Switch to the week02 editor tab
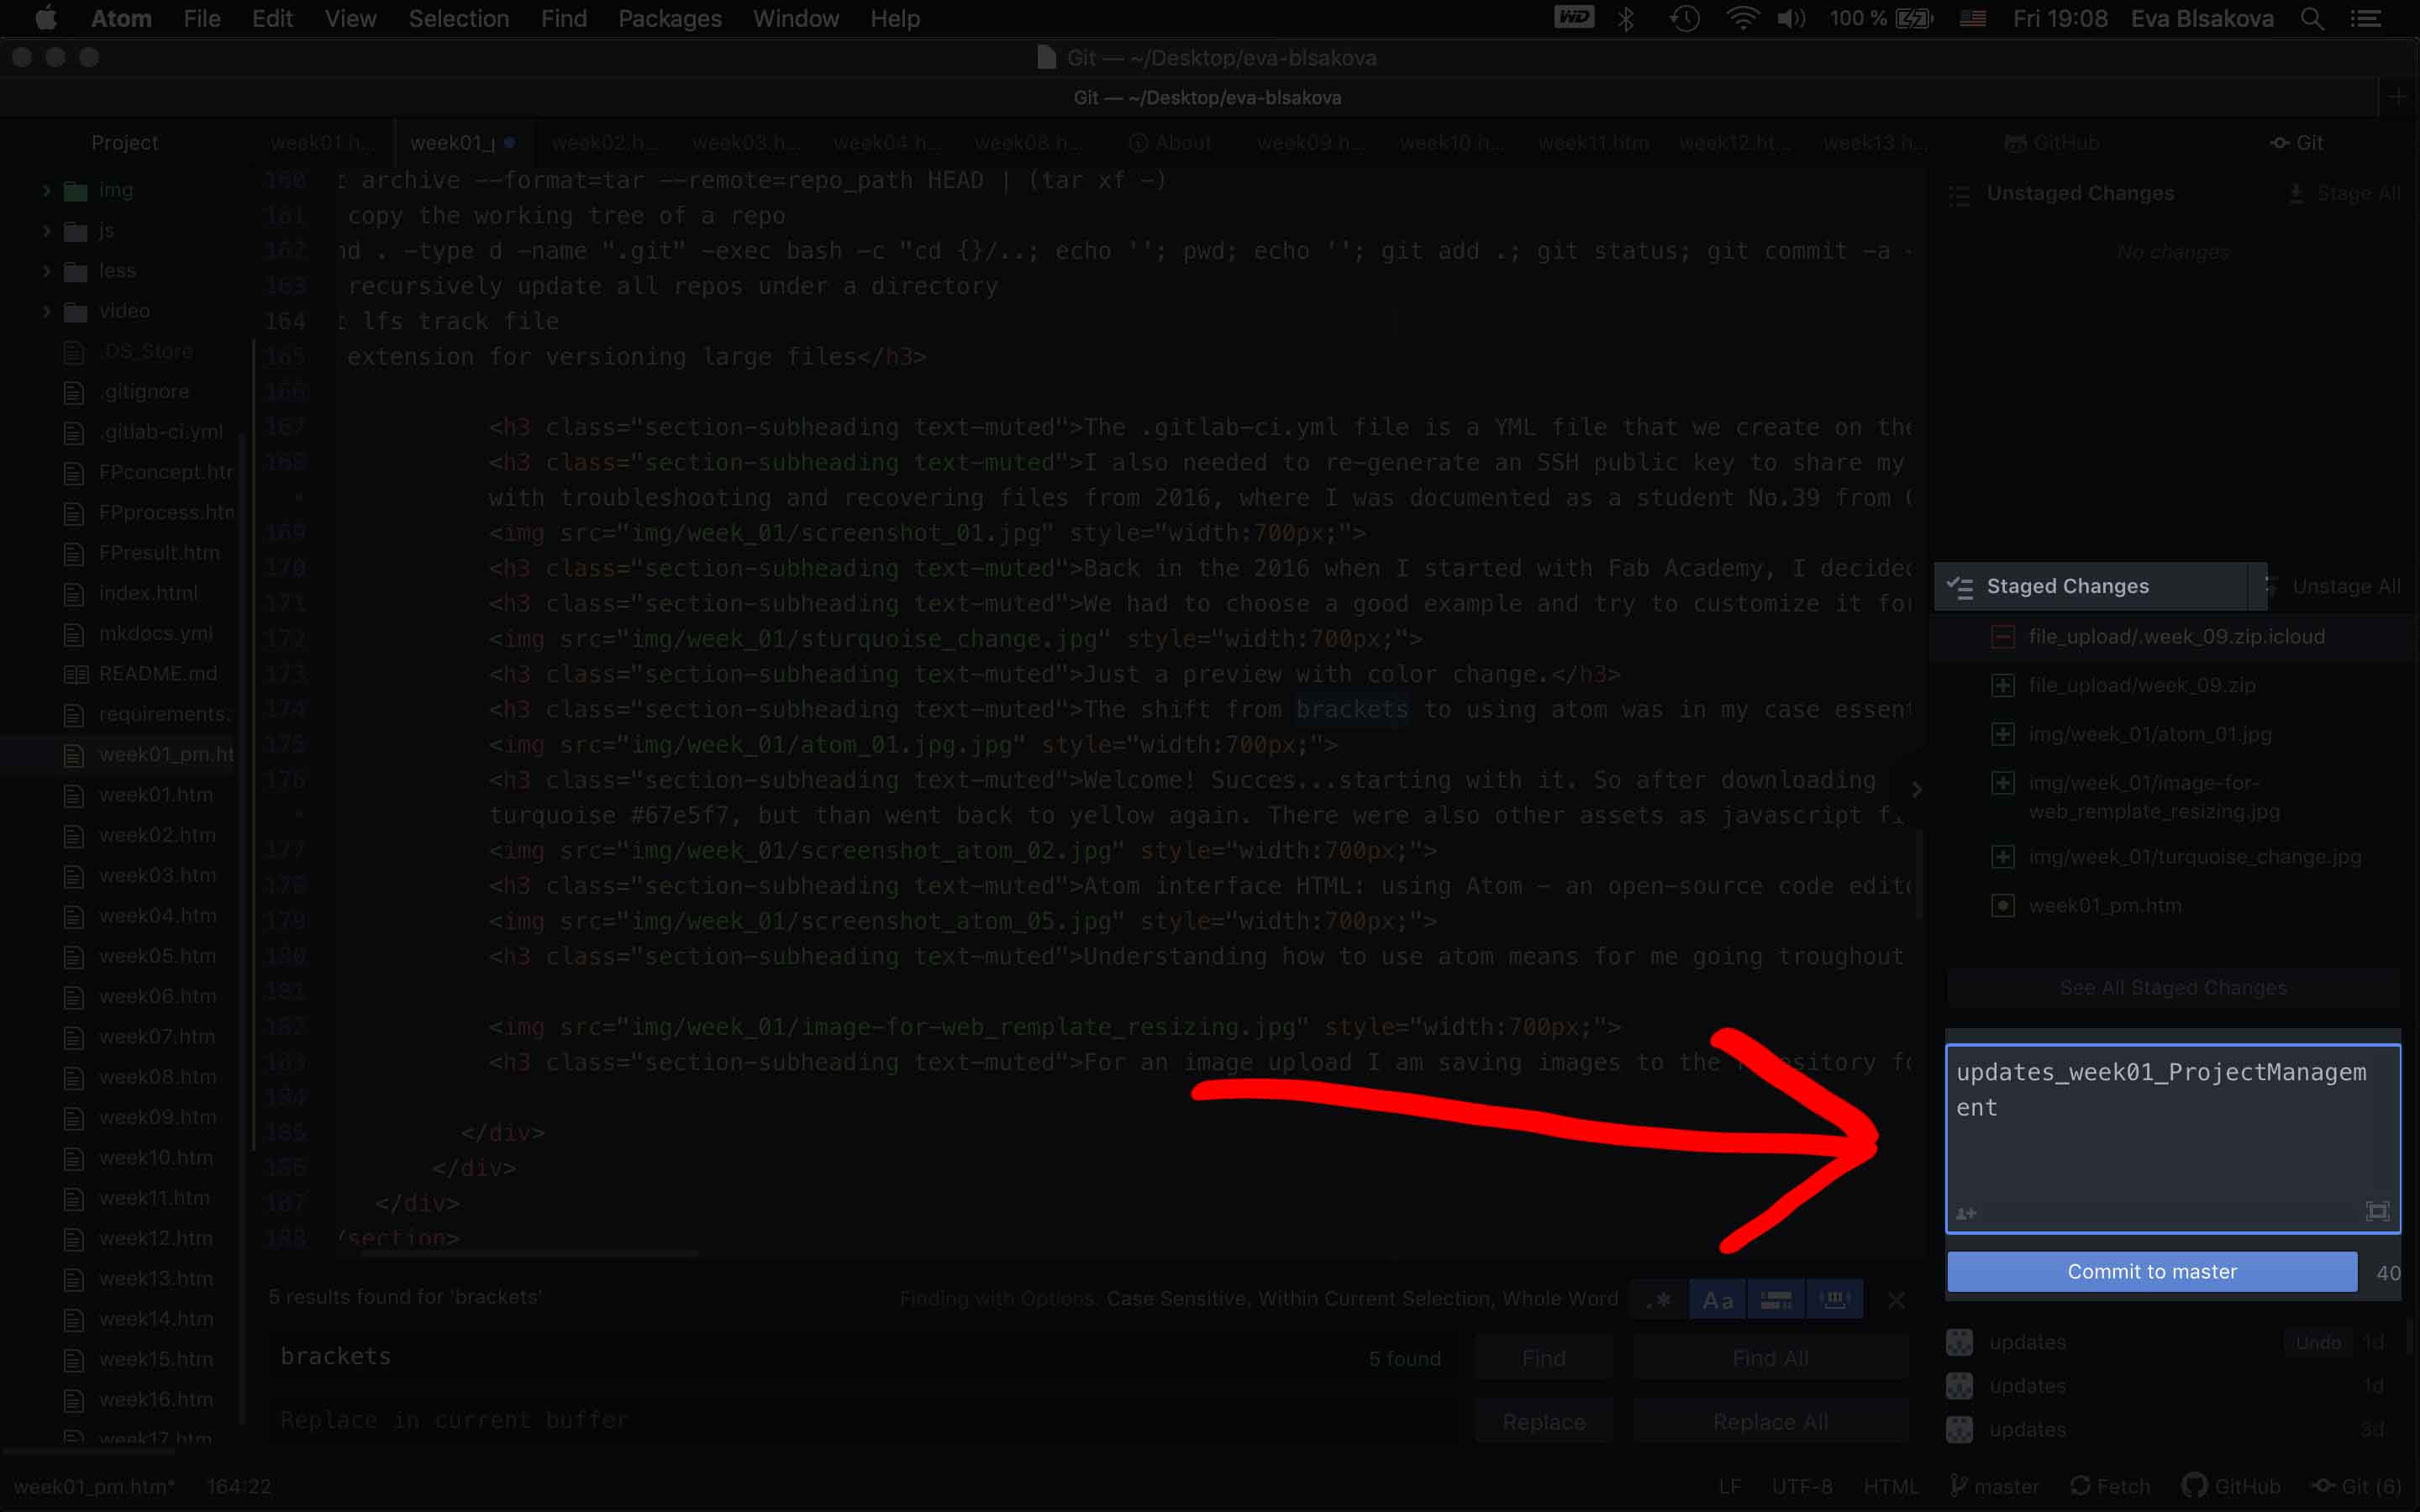This screenshot has height=1512, width=2420. click(x=603, y=143)
